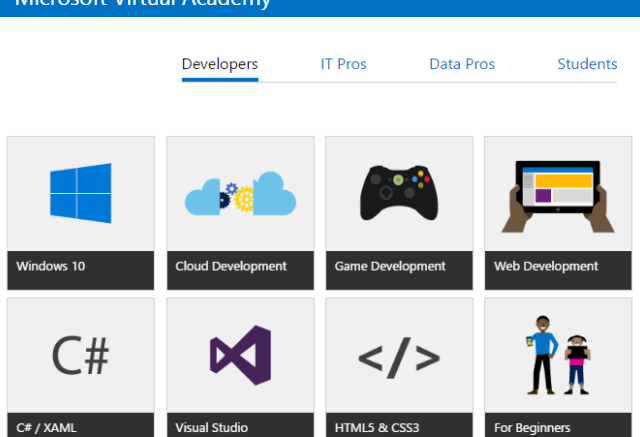This screenshot has height=437, width=640.
Task: Click the C# symbol tile
Action: coord(80,355)
